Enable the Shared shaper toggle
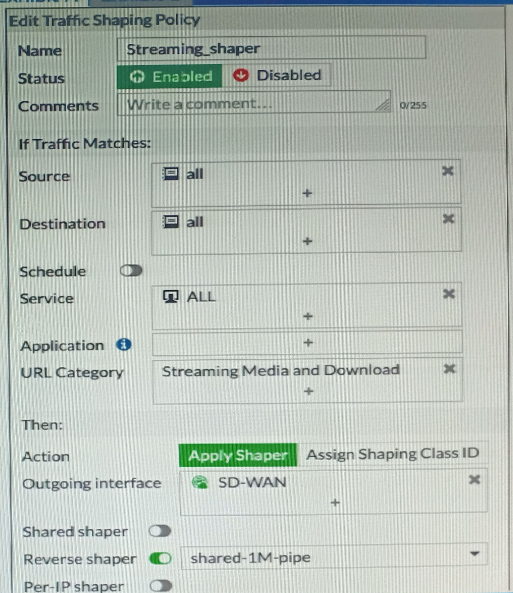The image size is (513, 593). (x=160, y=531)
